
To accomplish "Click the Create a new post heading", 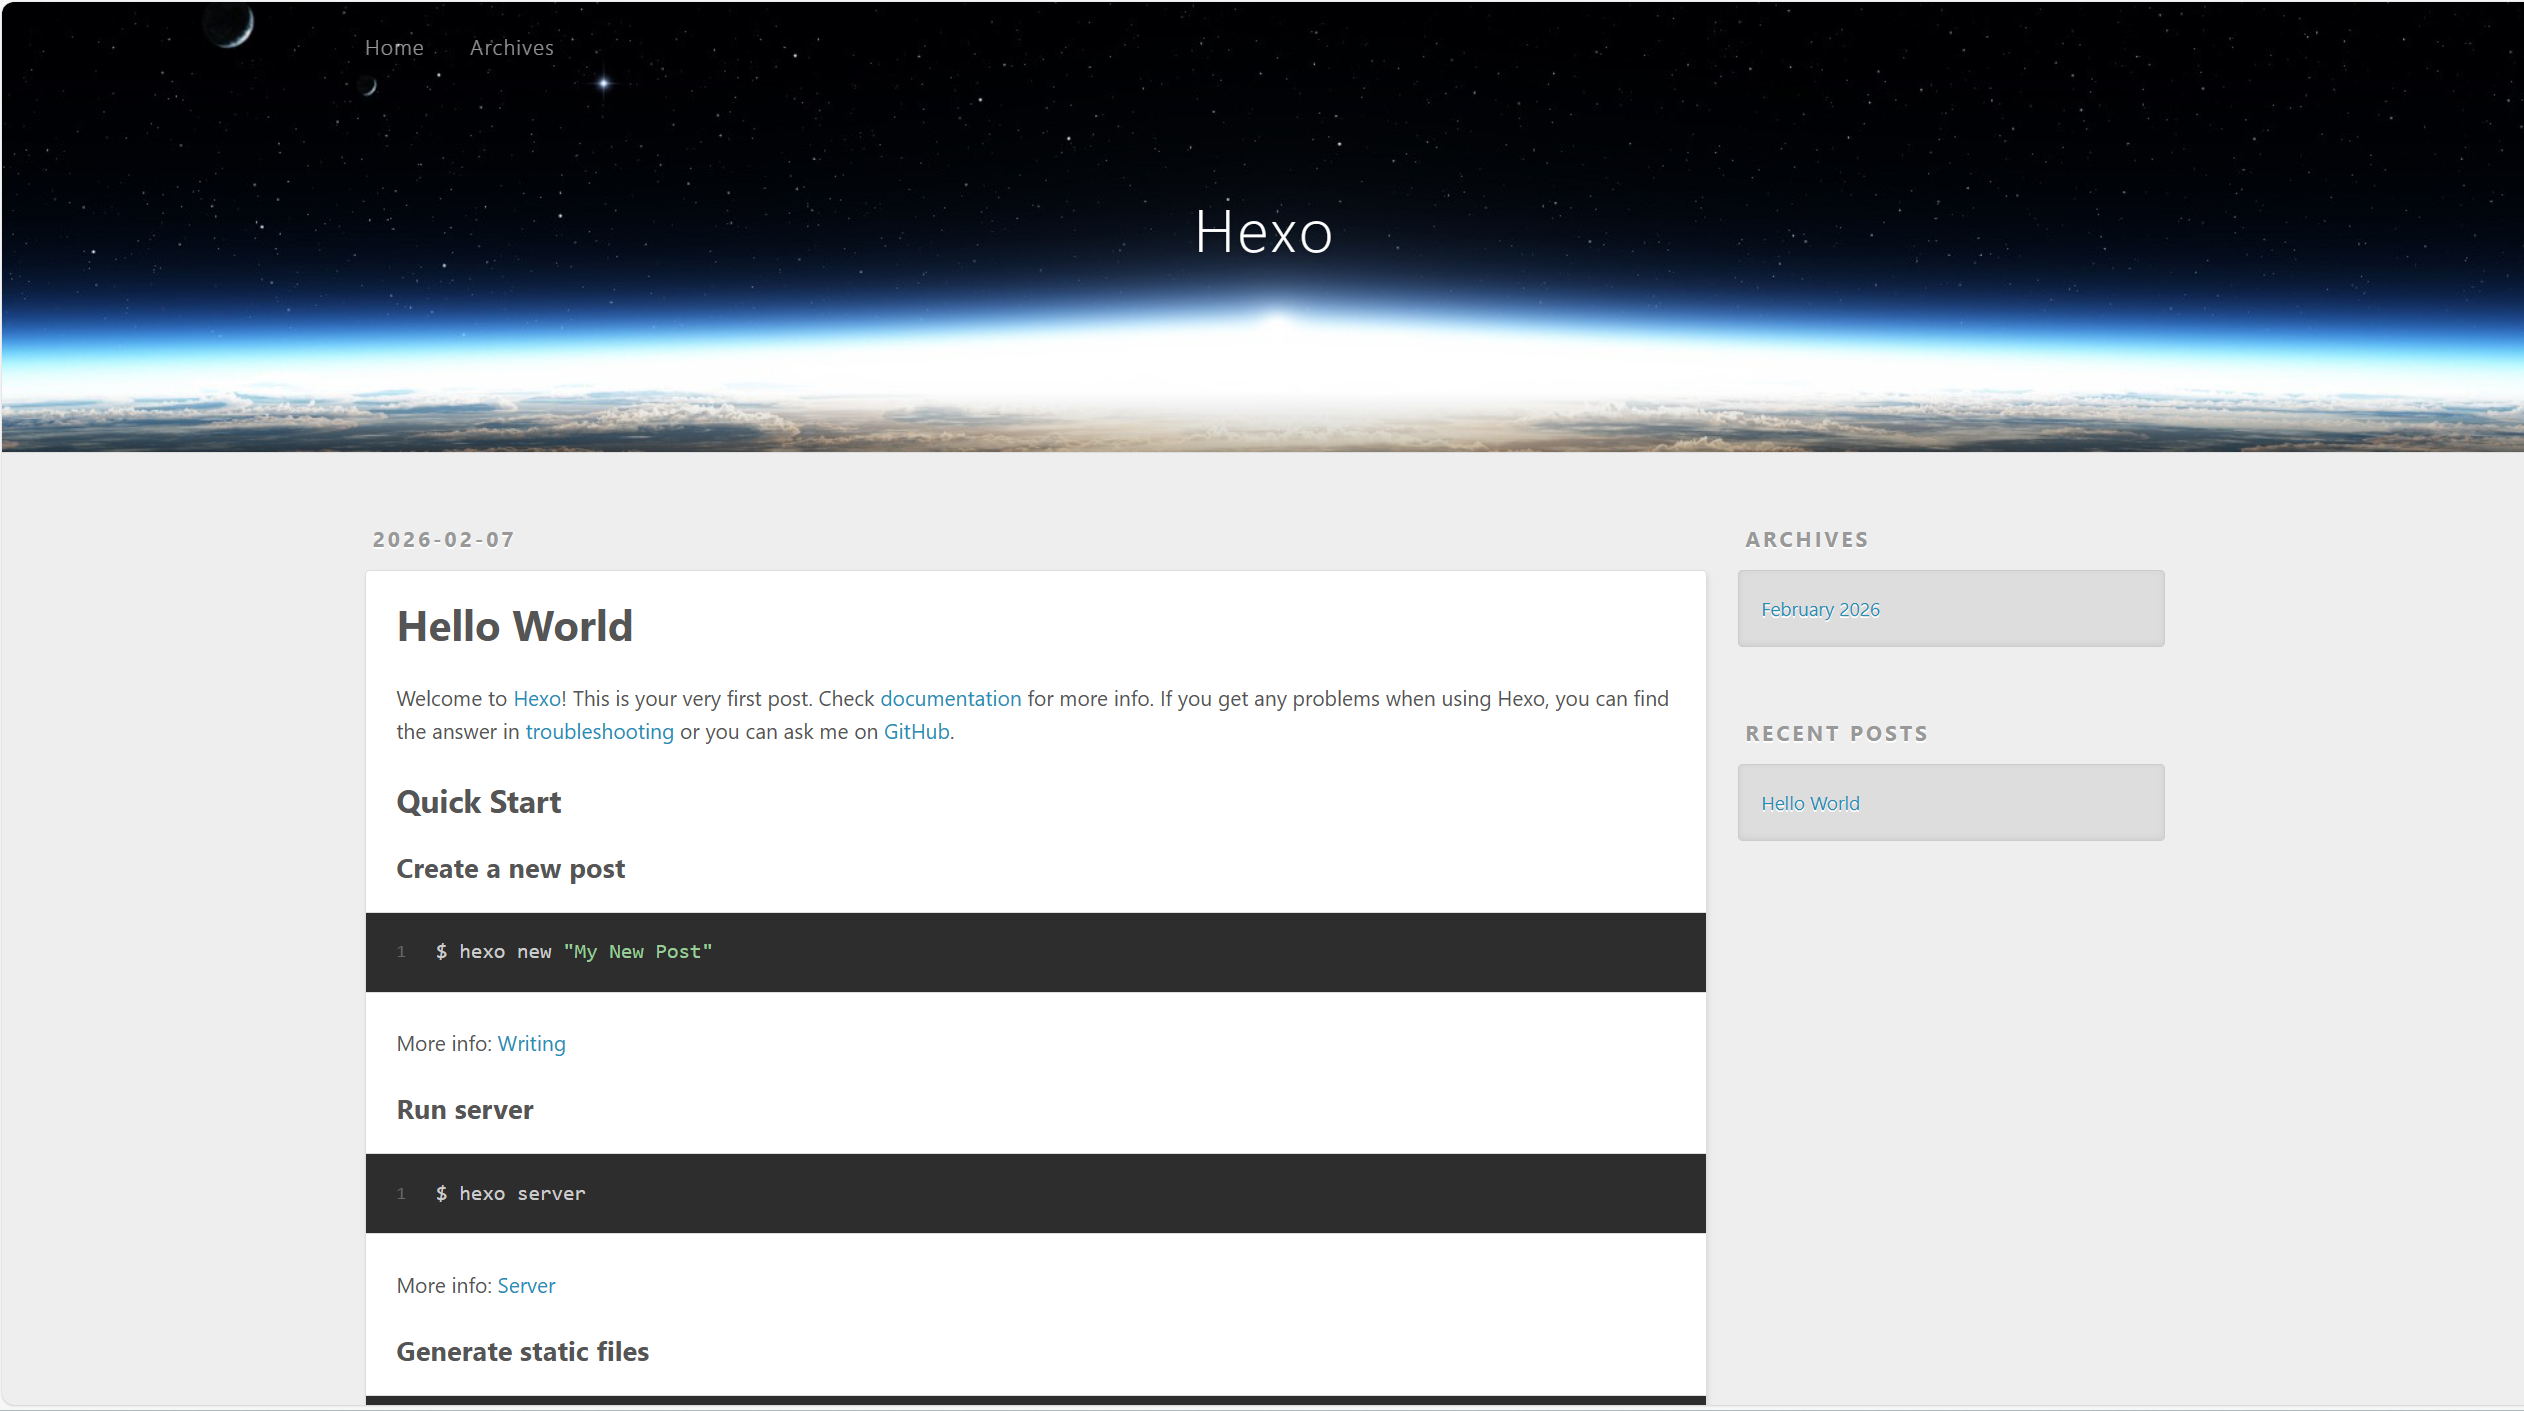I will tap(510, 868).
